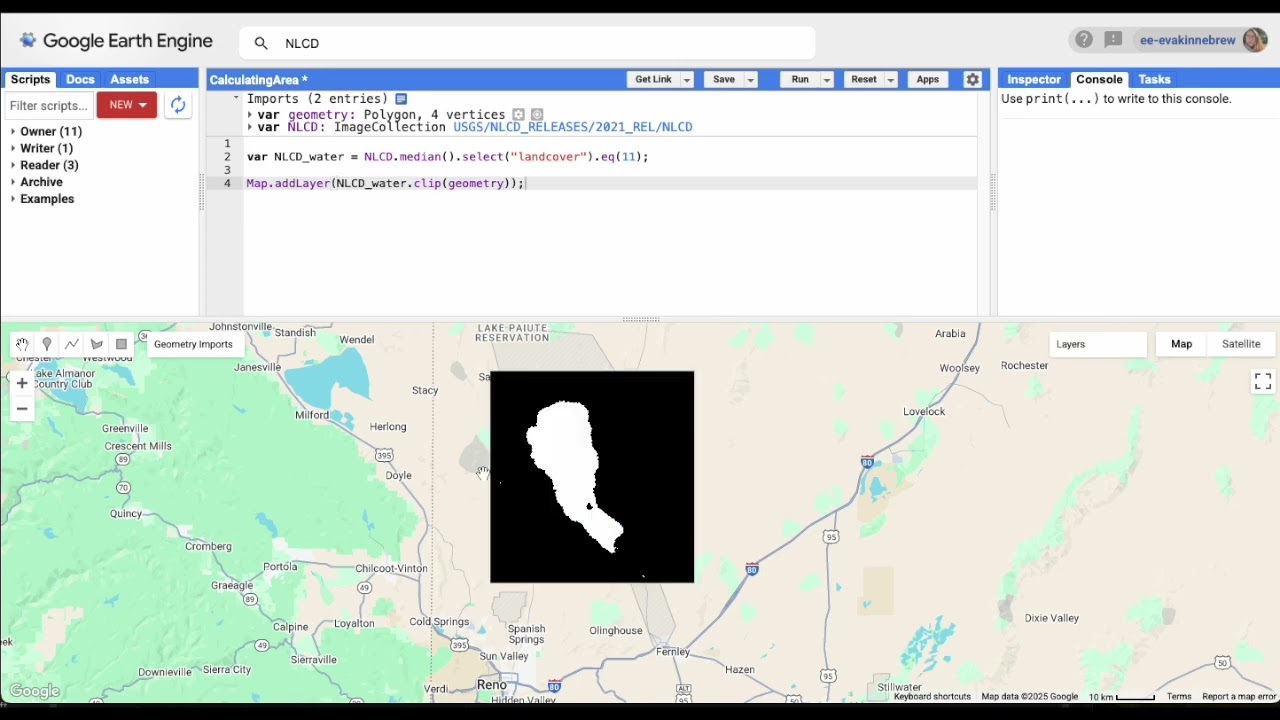This screenshot has height=720, width=1280.
Task: Switch to the Scripts tab
Action: (30, 80)
